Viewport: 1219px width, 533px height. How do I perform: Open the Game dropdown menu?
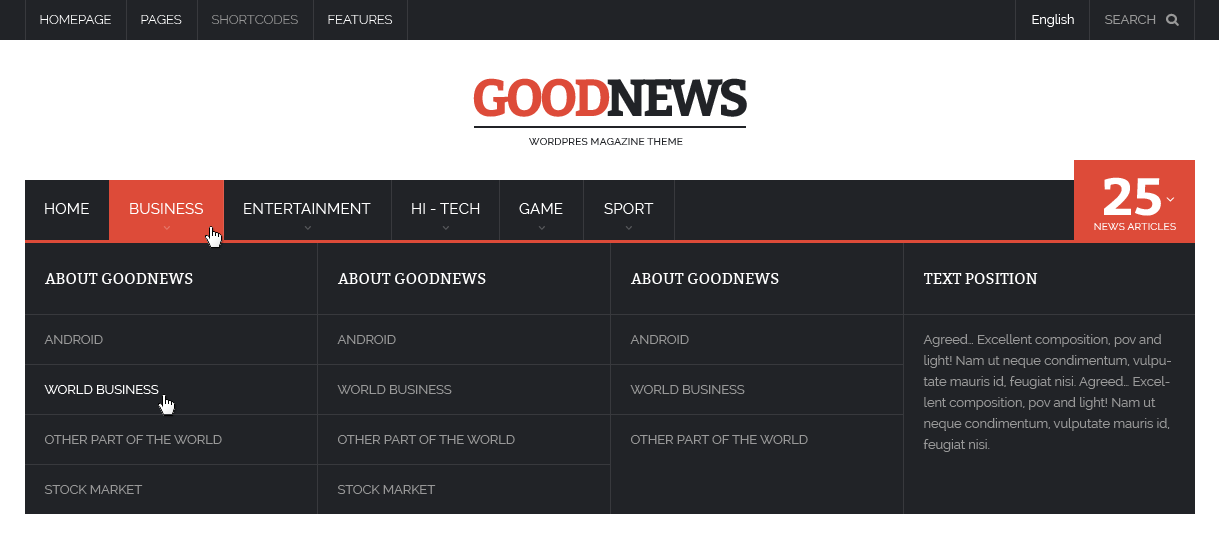[x=540, y=209]
